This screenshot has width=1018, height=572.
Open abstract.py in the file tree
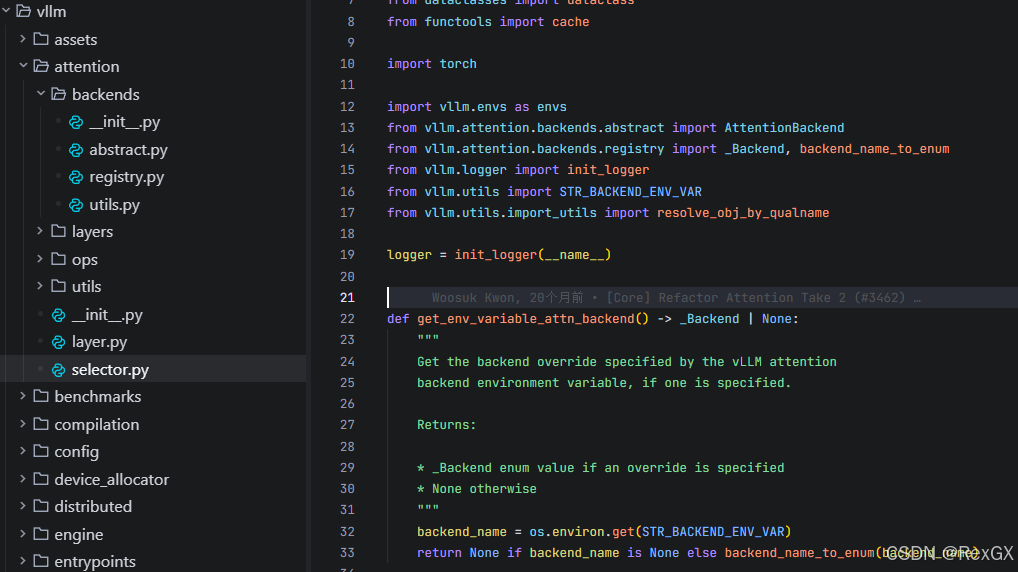(x=128, y=150)
